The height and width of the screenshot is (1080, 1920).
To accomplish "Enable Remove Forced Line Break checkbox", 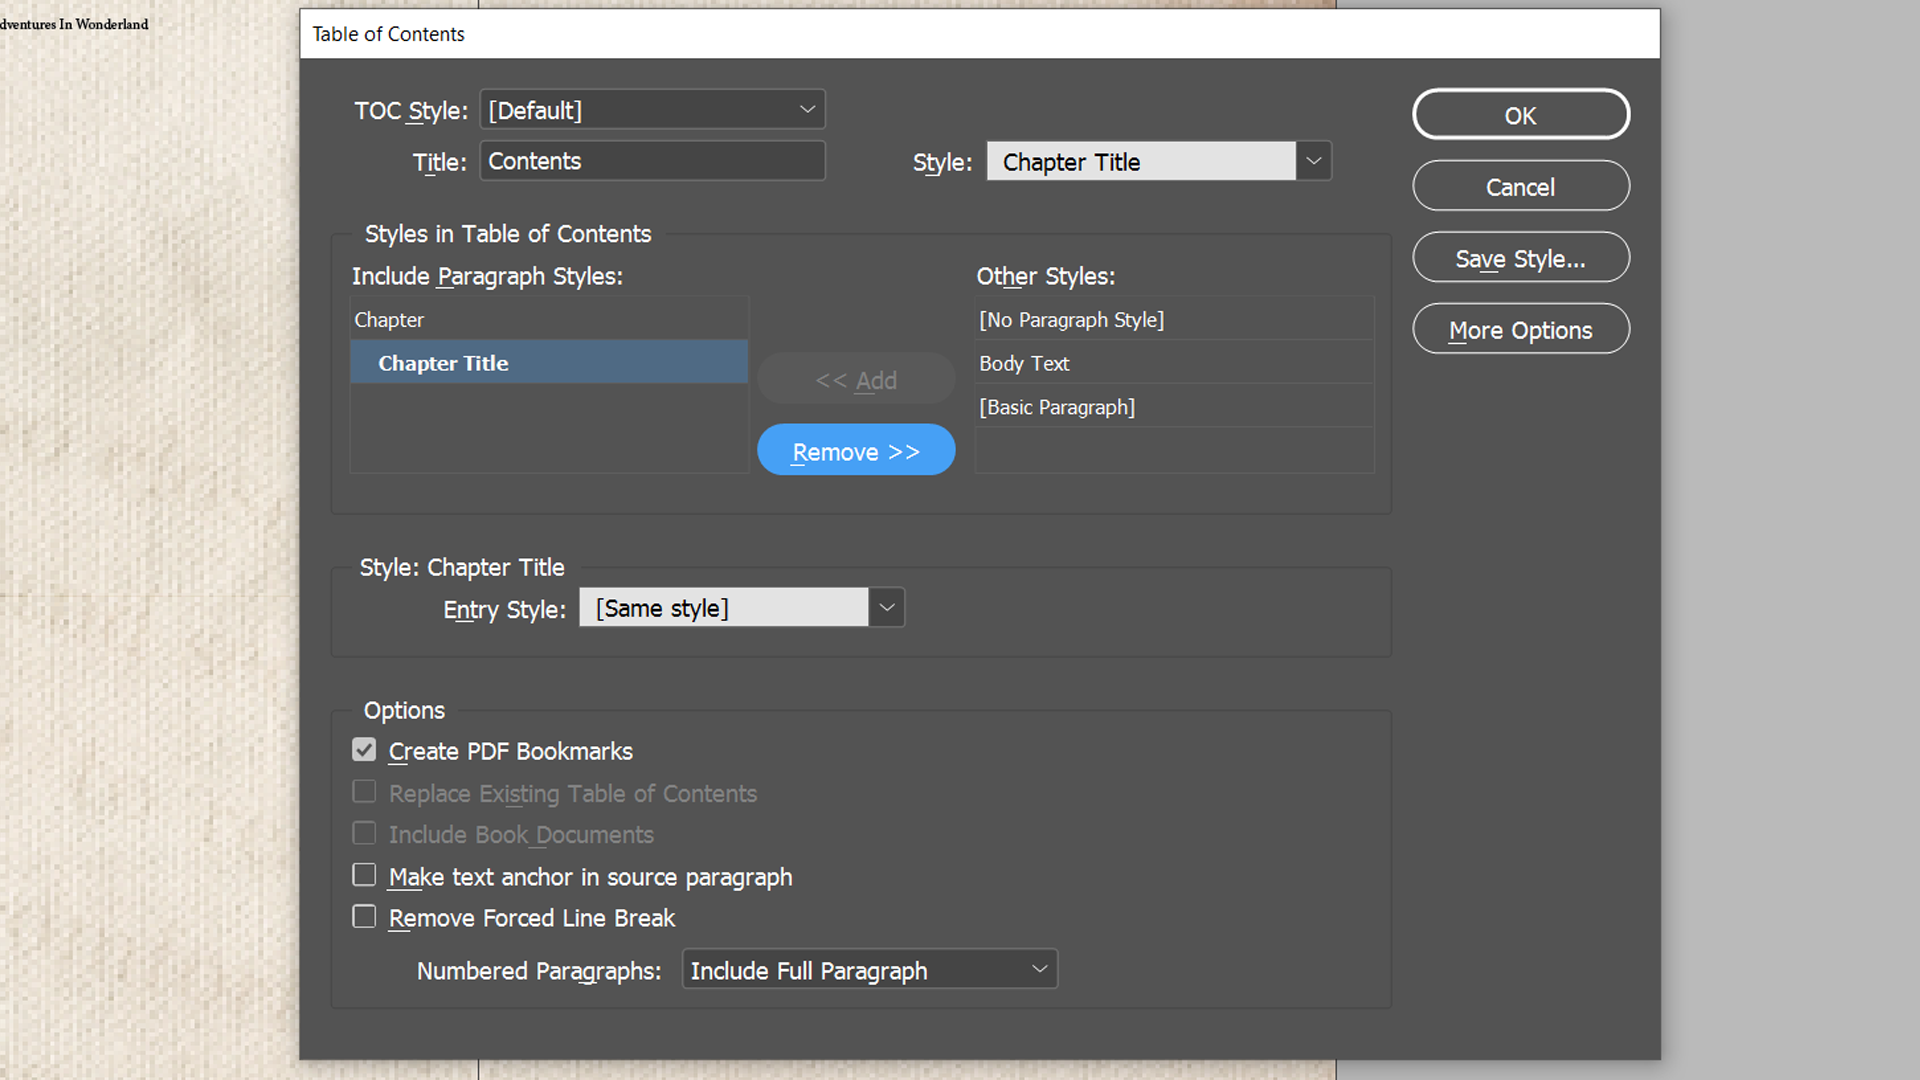I will pyautogui.click(x=364, y=917).
